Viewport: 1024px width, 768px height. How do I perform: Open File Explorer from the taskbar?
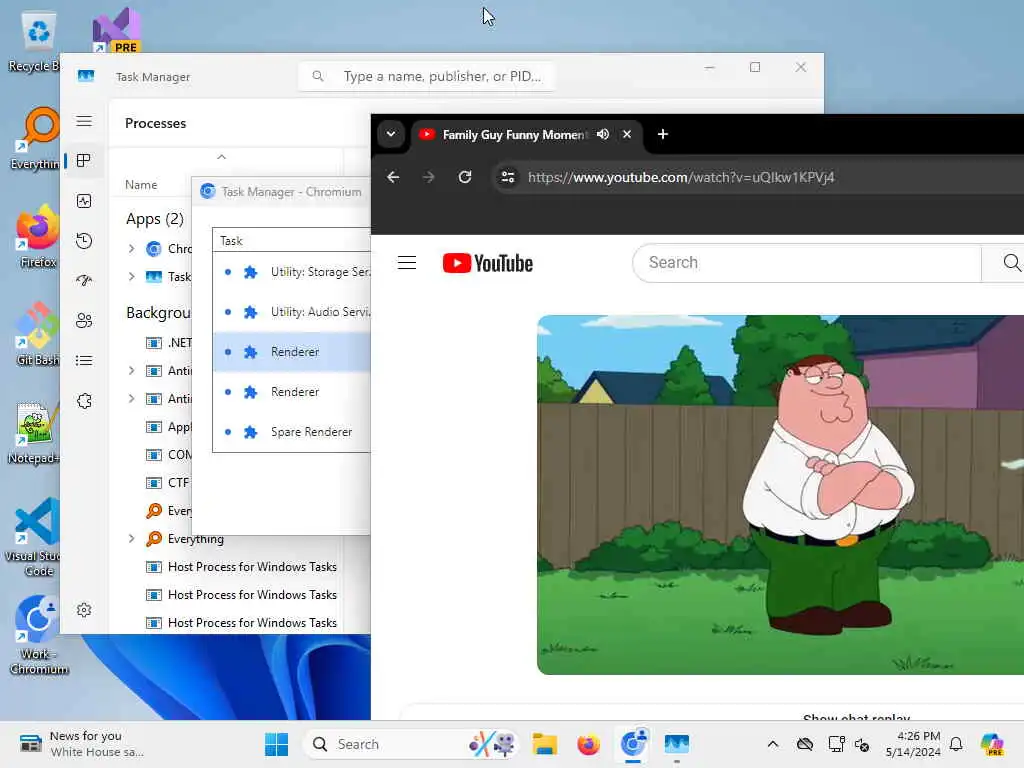tap(544, 744)
